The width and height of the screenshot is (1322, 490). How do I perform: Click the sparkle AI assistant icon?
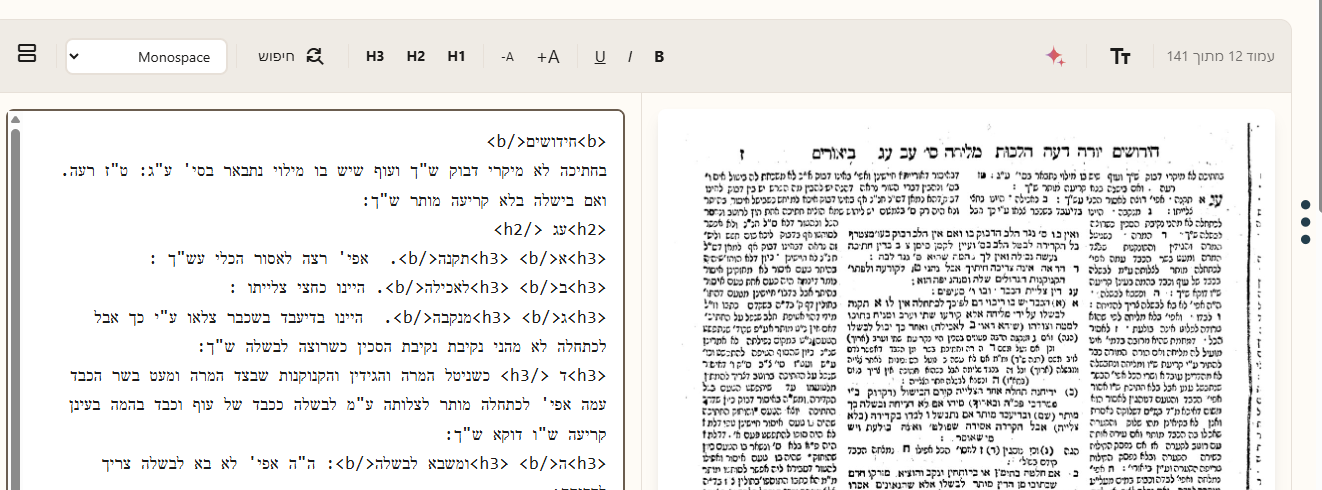click(1055, 57)
